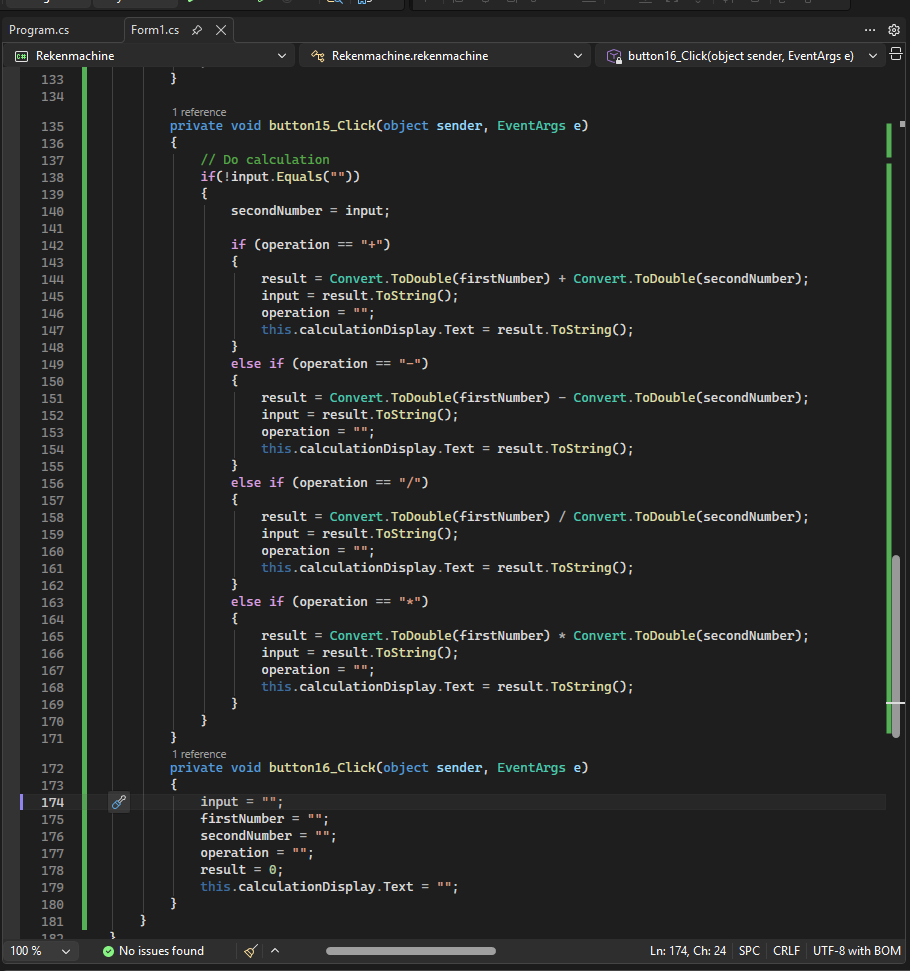Click 'input = "";' on line 174

(242, 802)
